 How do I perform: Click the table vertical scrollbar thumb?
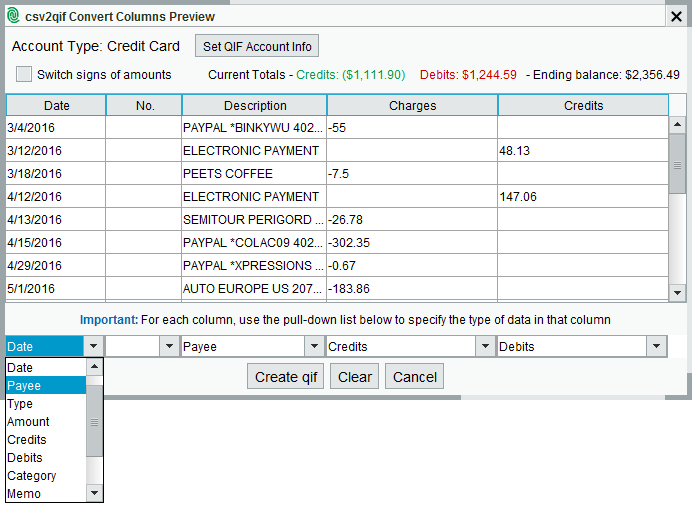click(677, 164)
